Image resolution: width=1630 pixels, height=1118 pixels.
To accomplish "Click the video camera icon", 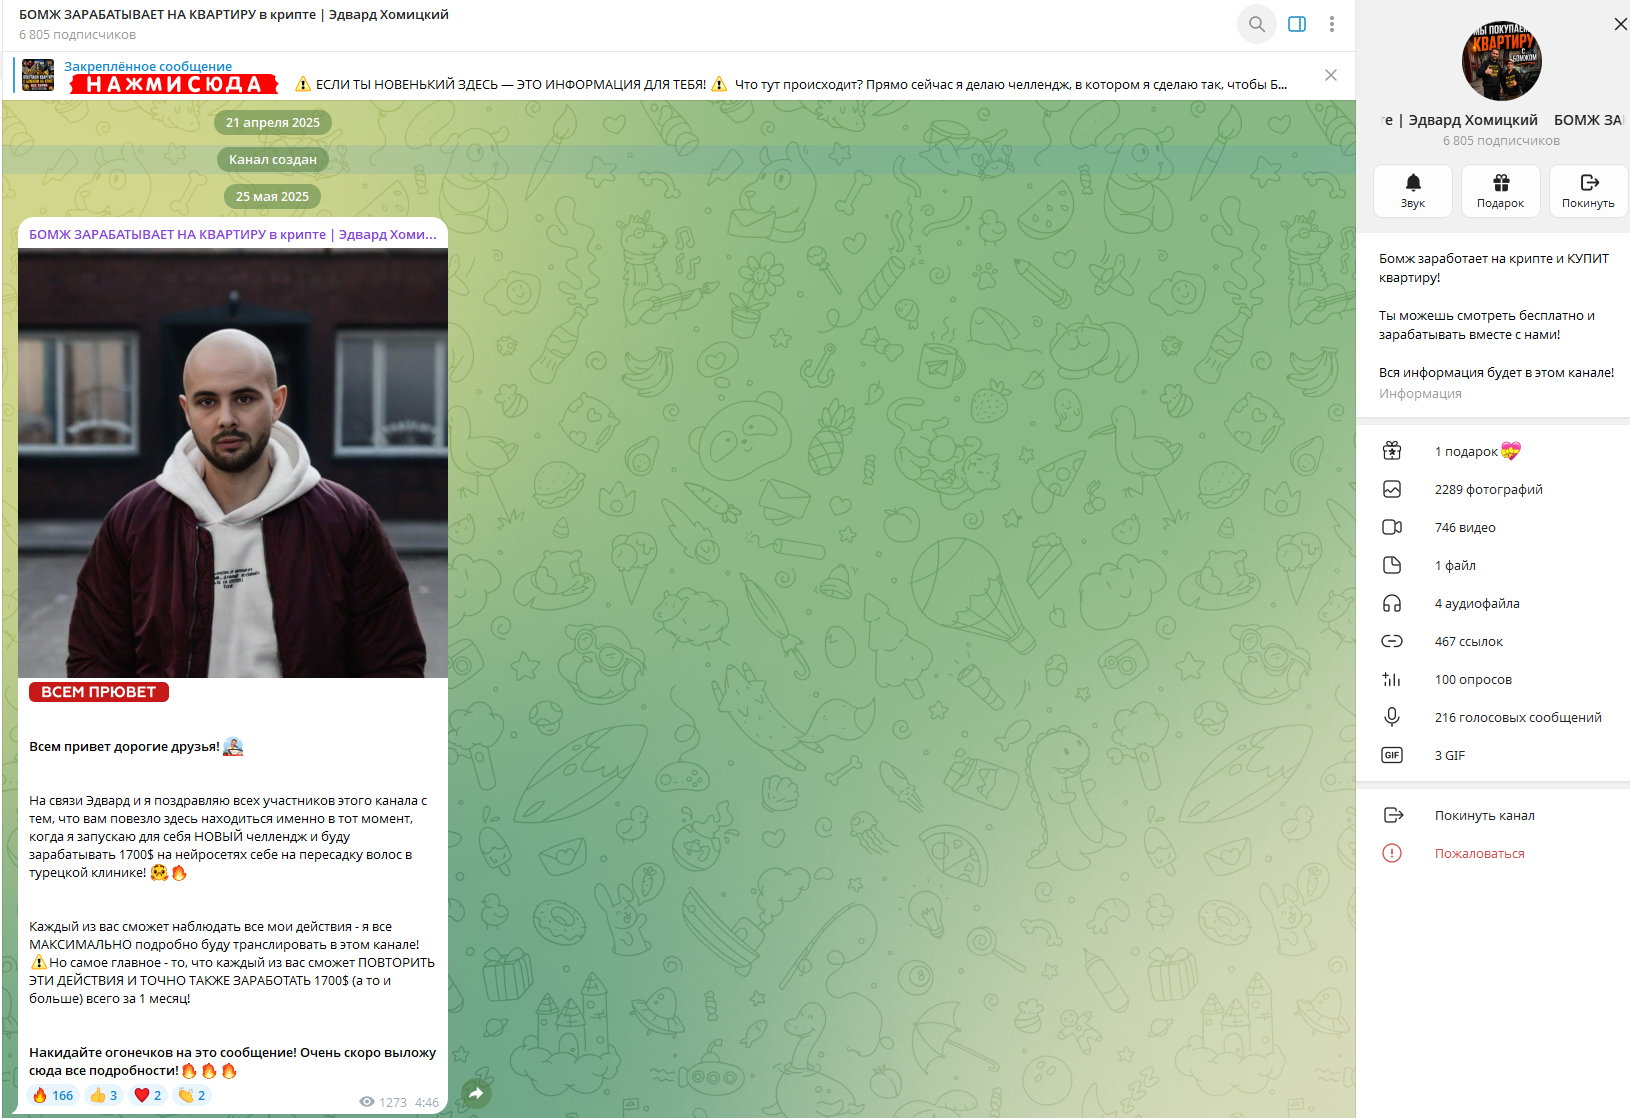I will click(1392, 527).
